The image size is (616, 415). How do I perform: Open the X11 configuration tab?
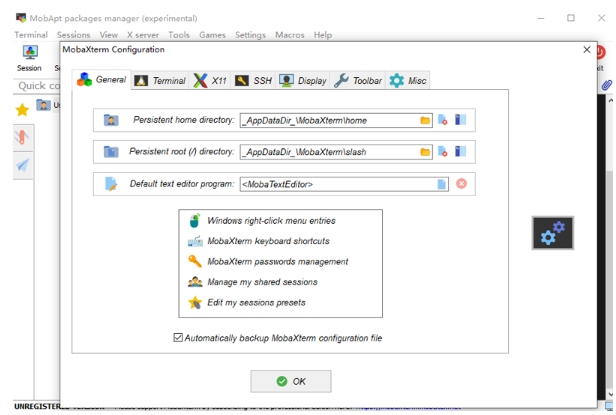coord(210,81)
